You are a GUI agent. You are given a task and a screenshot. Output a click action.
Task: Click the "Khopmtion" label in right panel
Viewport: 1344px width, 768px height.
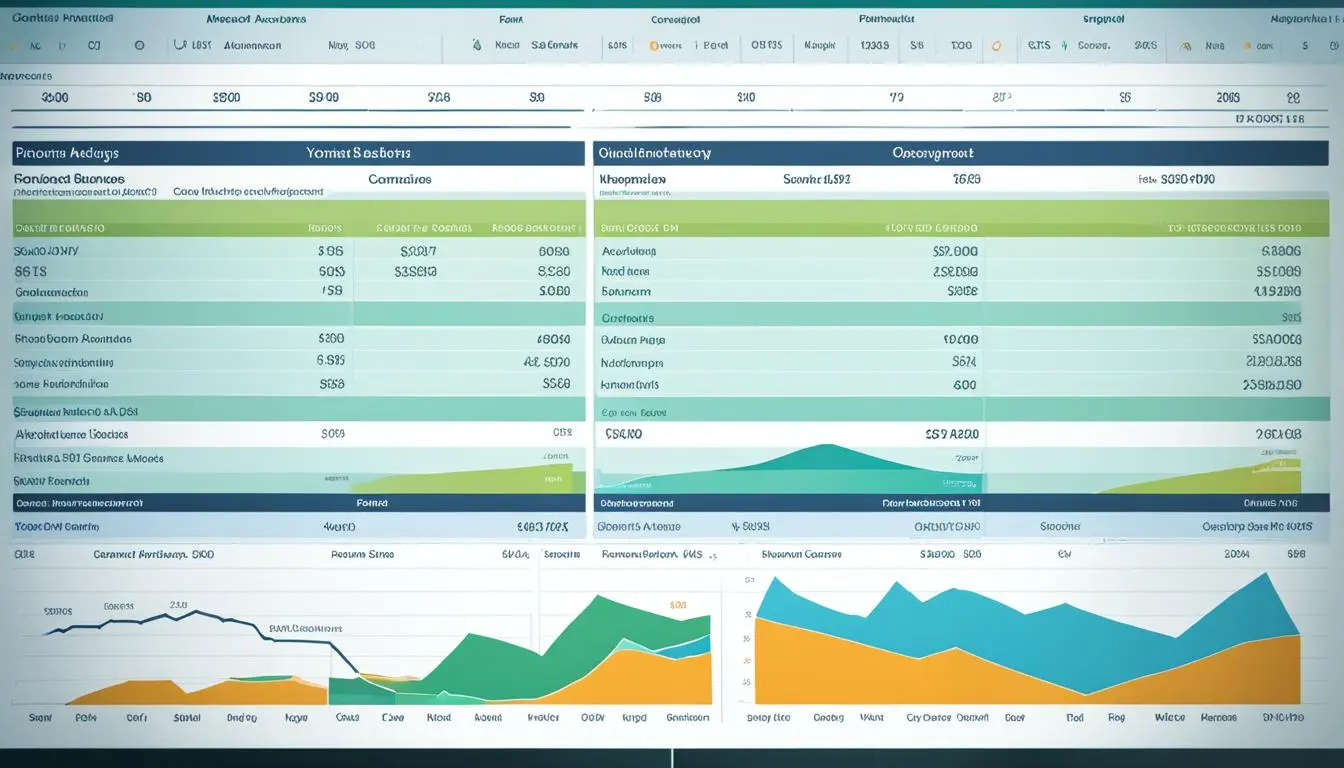632,180
